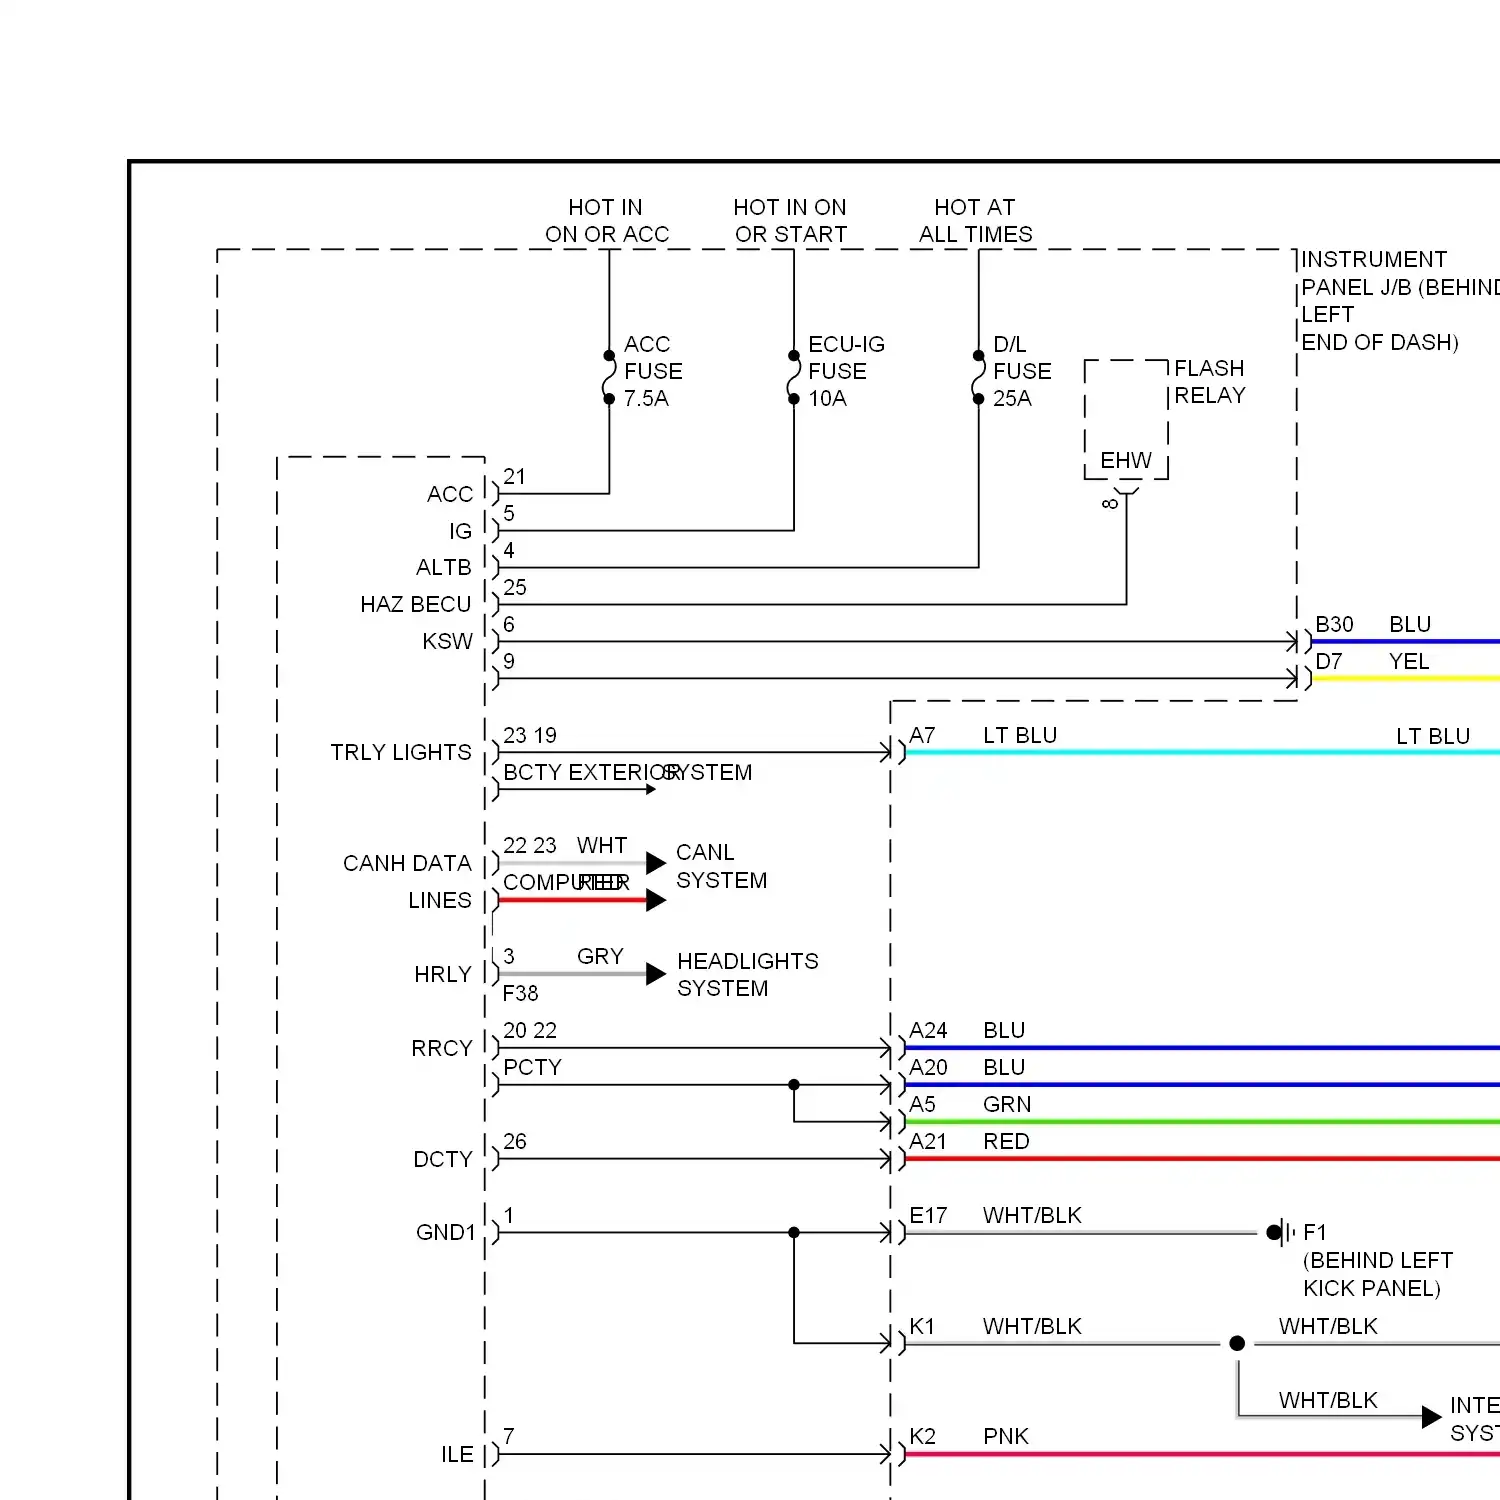Click the HEADLIGHTS SYSTEM reference text
This screenshot has width=1500, height=1500.
coord(747,974)
